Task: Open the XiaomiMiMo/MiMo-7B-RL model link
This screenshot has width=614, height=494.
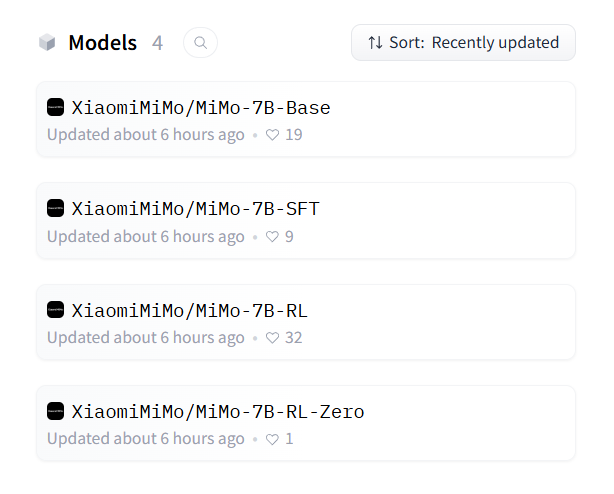Action: click(x=190, y=310)
